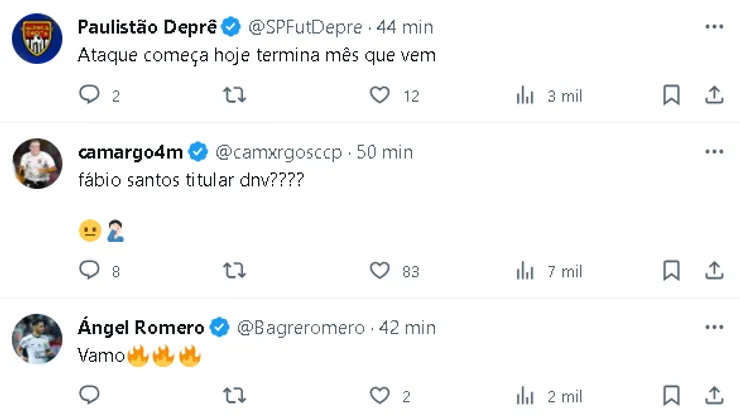This screenshot has width=740, height=416.
Task: Reply to Ángel Romero's tweet
Action: [x=90, y=396]
